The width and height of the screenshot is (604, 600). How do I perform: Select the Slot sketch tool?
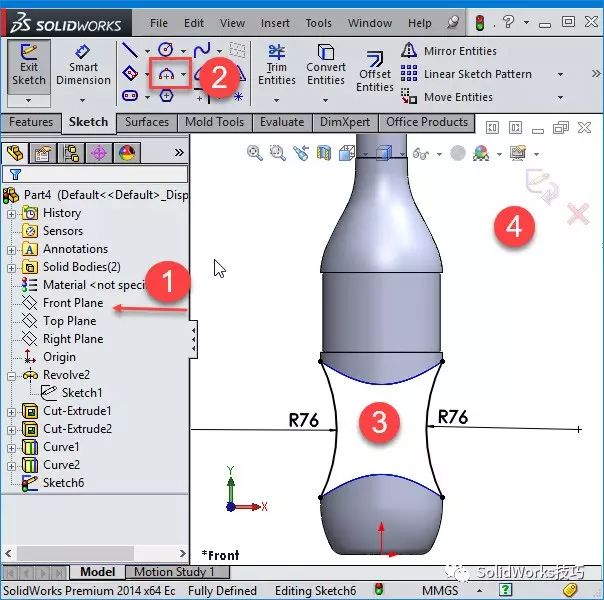[130, 95]
